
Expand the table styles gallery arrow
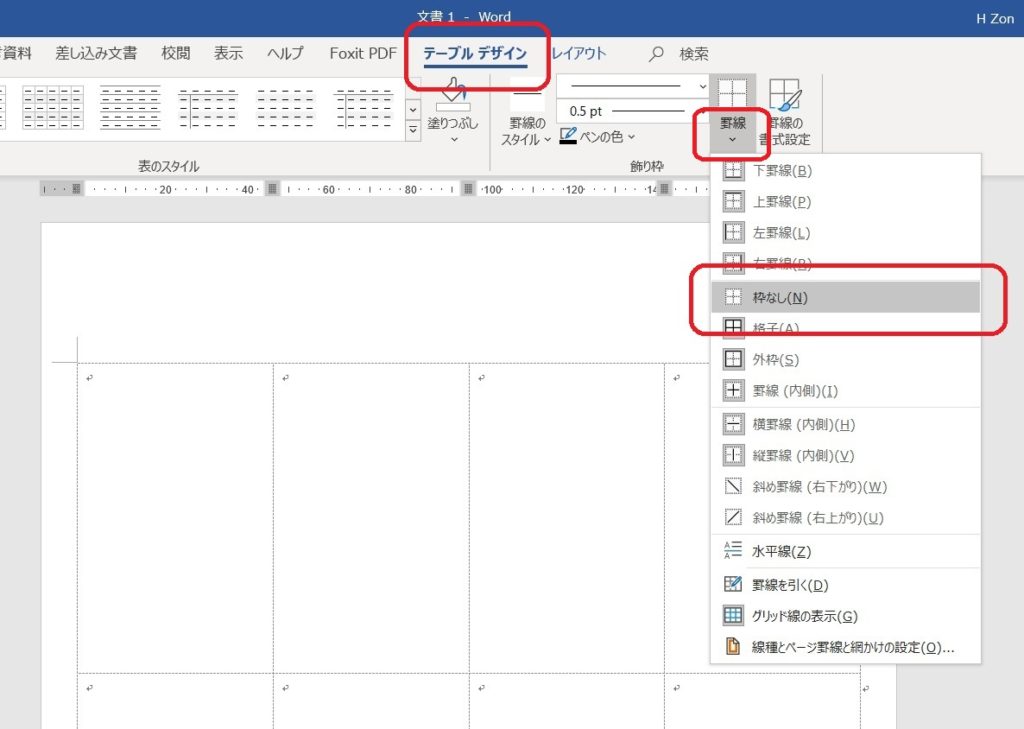pyautogui.click(x=412, y=130)
